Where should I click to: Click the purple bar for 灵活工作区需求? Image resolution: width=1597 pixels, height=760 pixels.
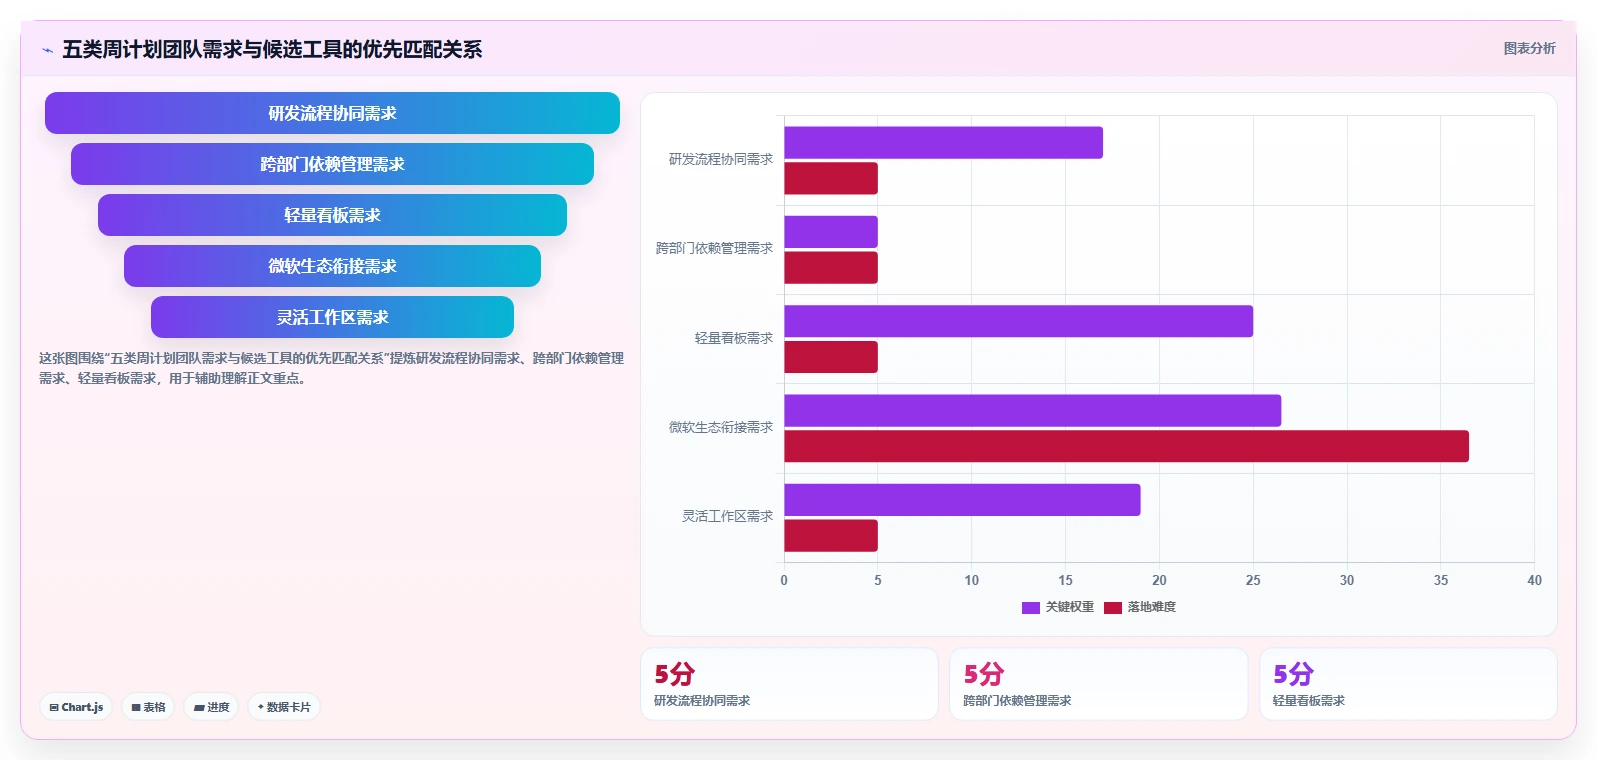pyautogui.click(x=962, y=500)
